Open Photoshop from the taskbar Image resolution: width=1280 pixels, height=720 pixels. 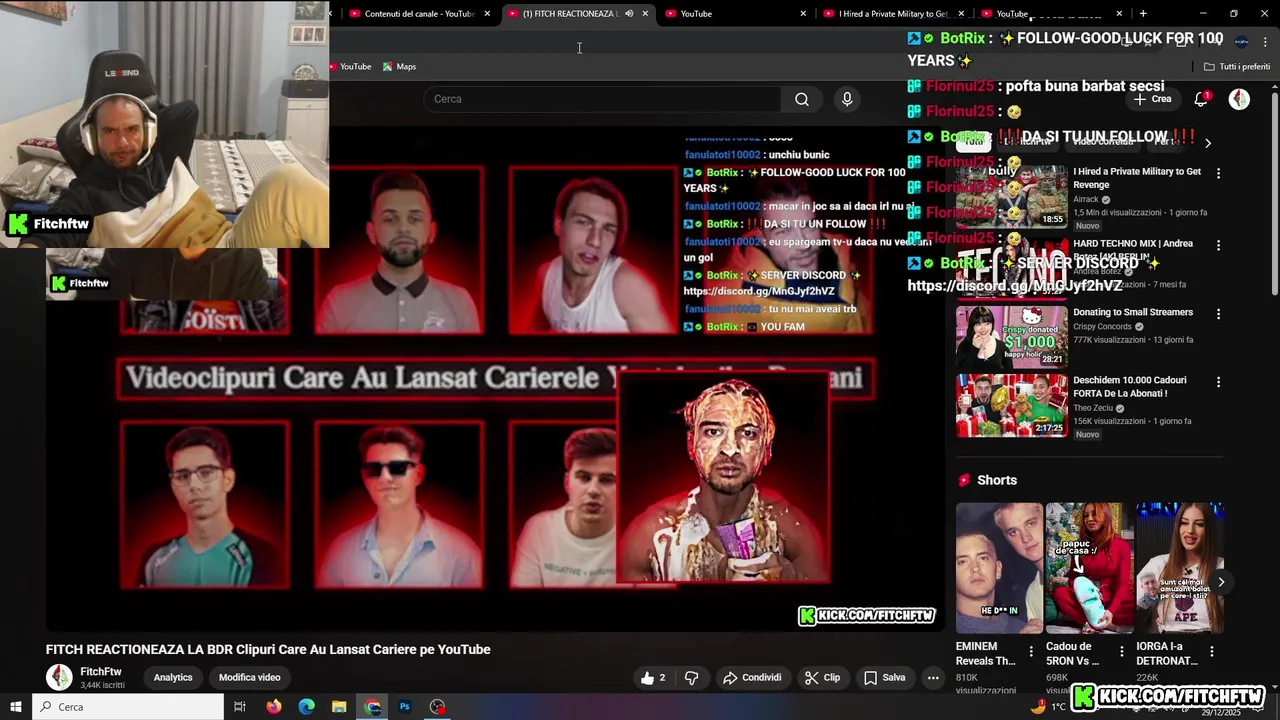[405, 707]
